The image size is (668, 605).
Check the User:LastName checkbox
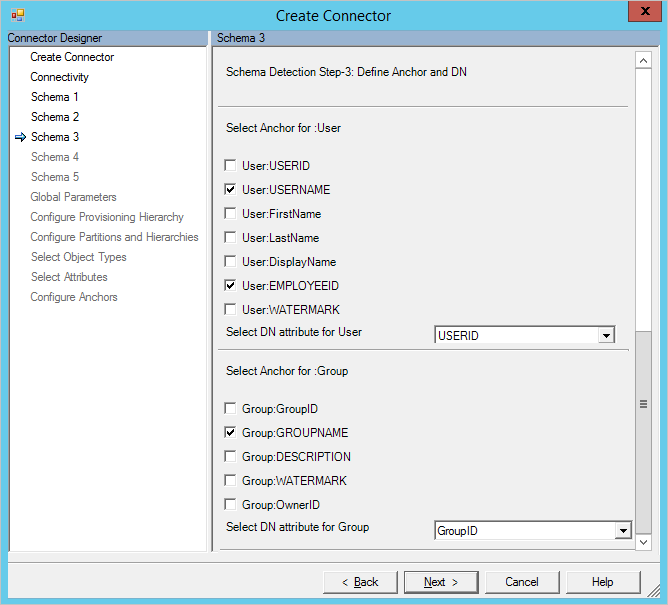[x=230, y=237]
